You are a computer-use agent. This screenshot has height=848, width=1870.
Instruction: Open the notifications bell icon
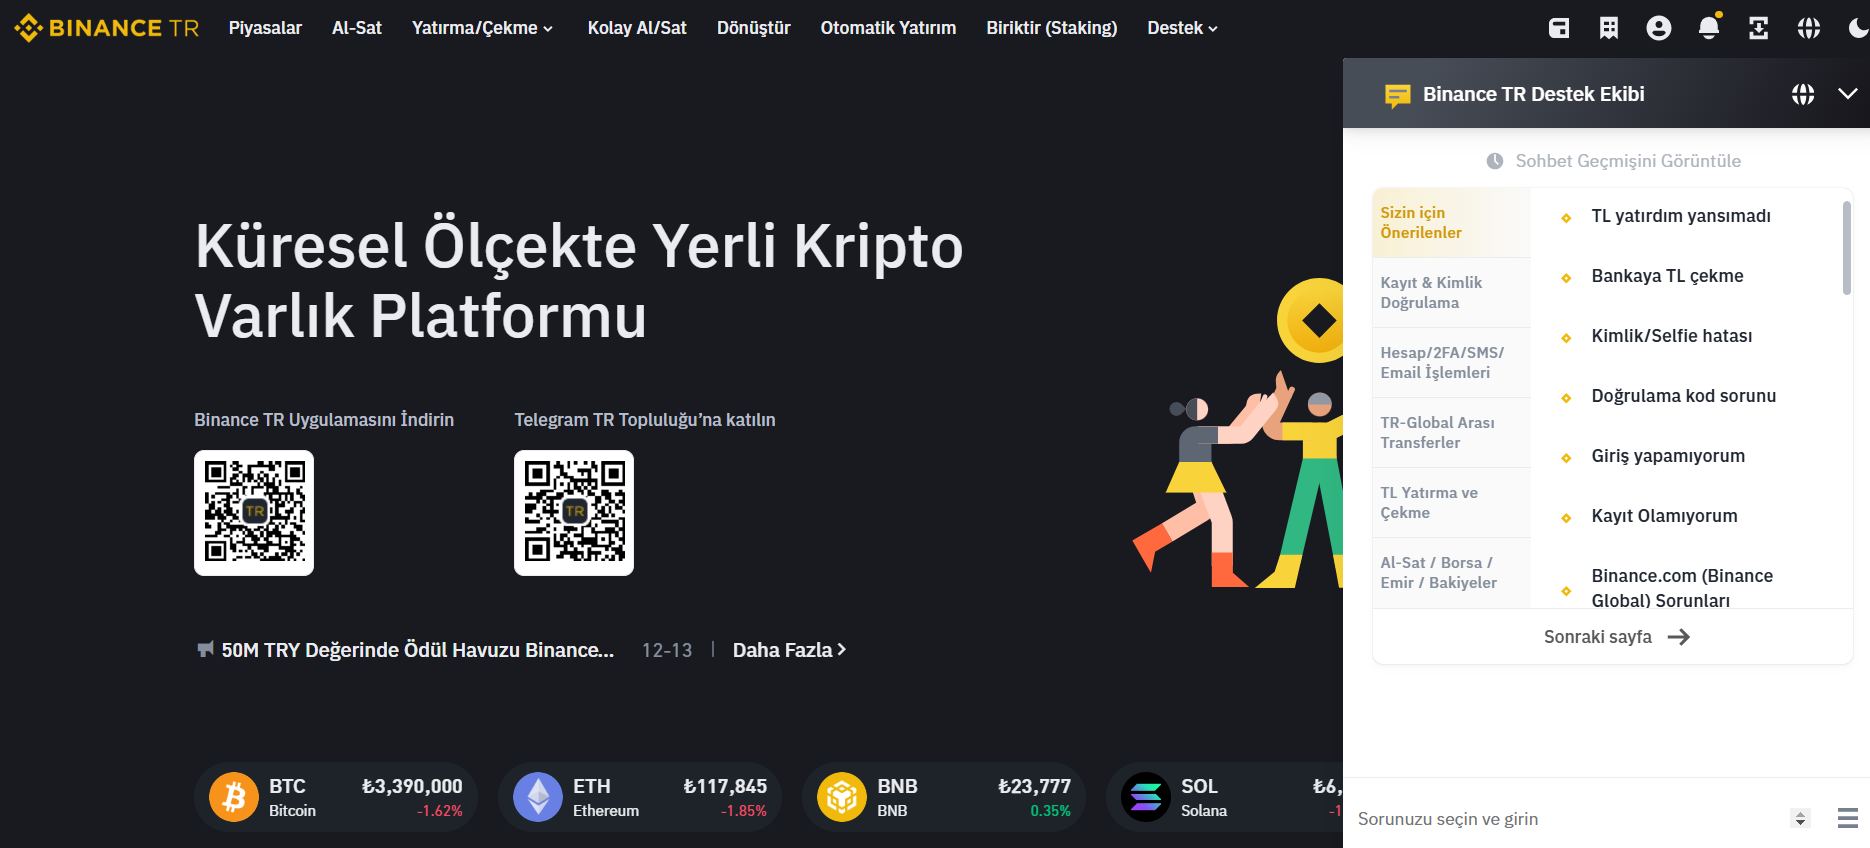coord(1709,27)
